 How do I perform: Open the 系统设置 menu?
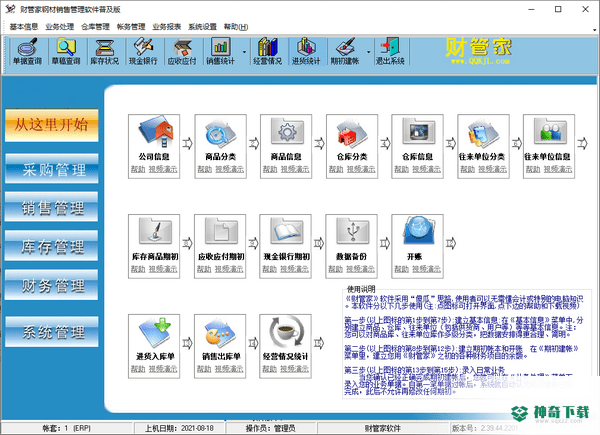pyautogui.click(x=202, y=26)
